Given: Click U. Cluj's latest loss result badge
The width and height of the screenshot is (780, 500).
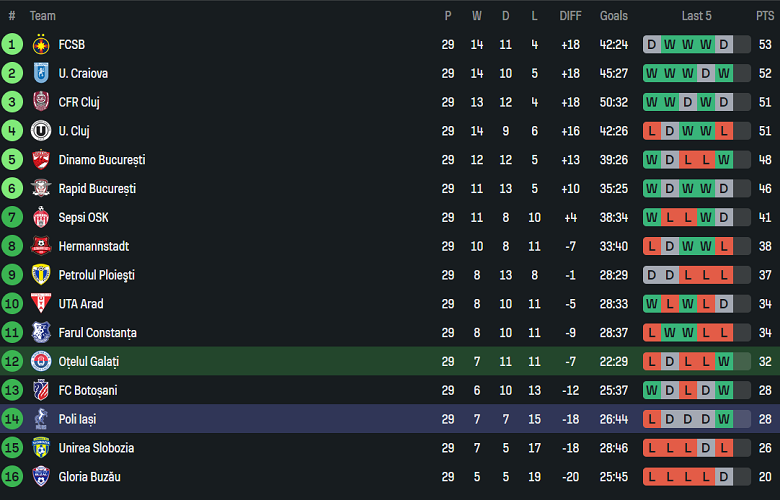Looking at the screenshot, I should point(724,131).
